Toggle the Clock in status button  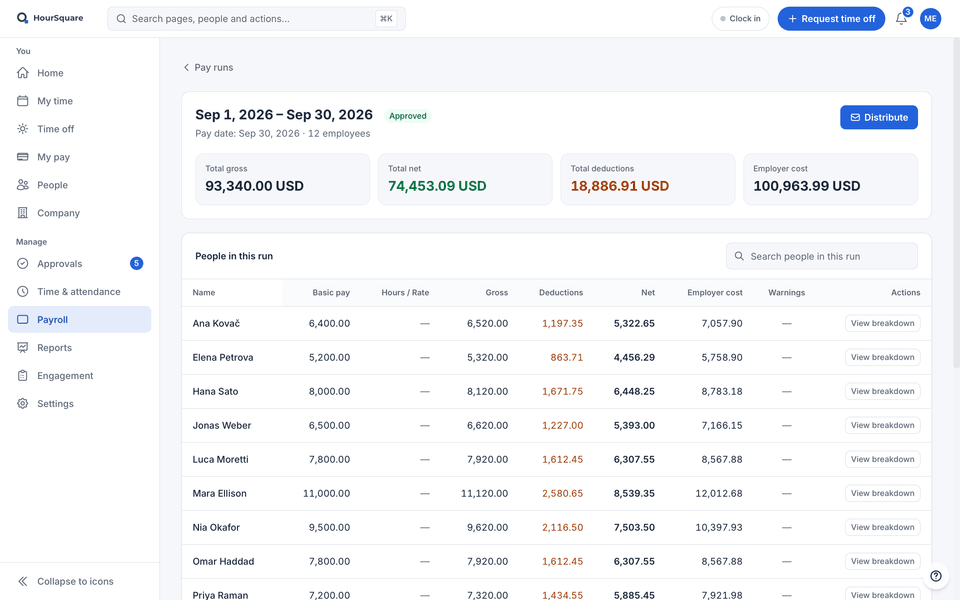[740, 19]
